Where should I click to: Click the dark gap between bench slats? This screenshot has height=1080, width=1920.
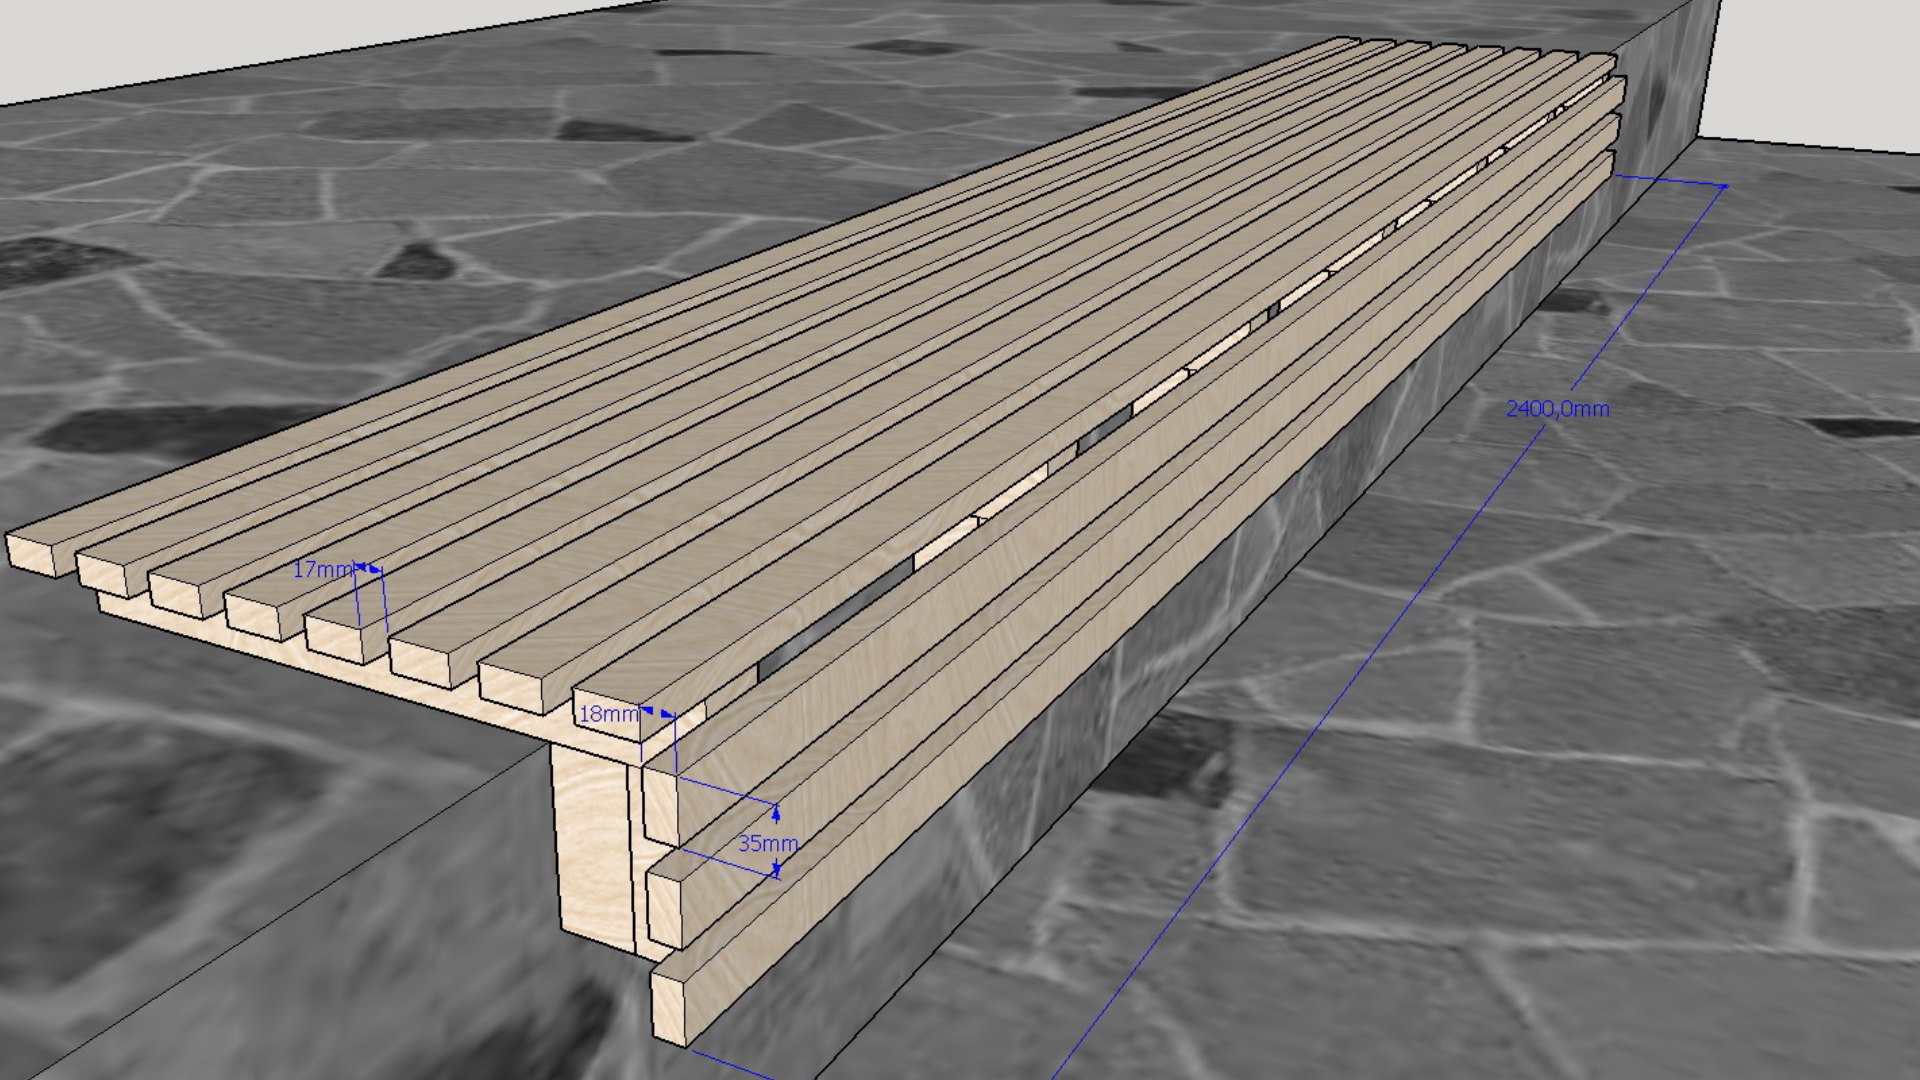[835, 617]
